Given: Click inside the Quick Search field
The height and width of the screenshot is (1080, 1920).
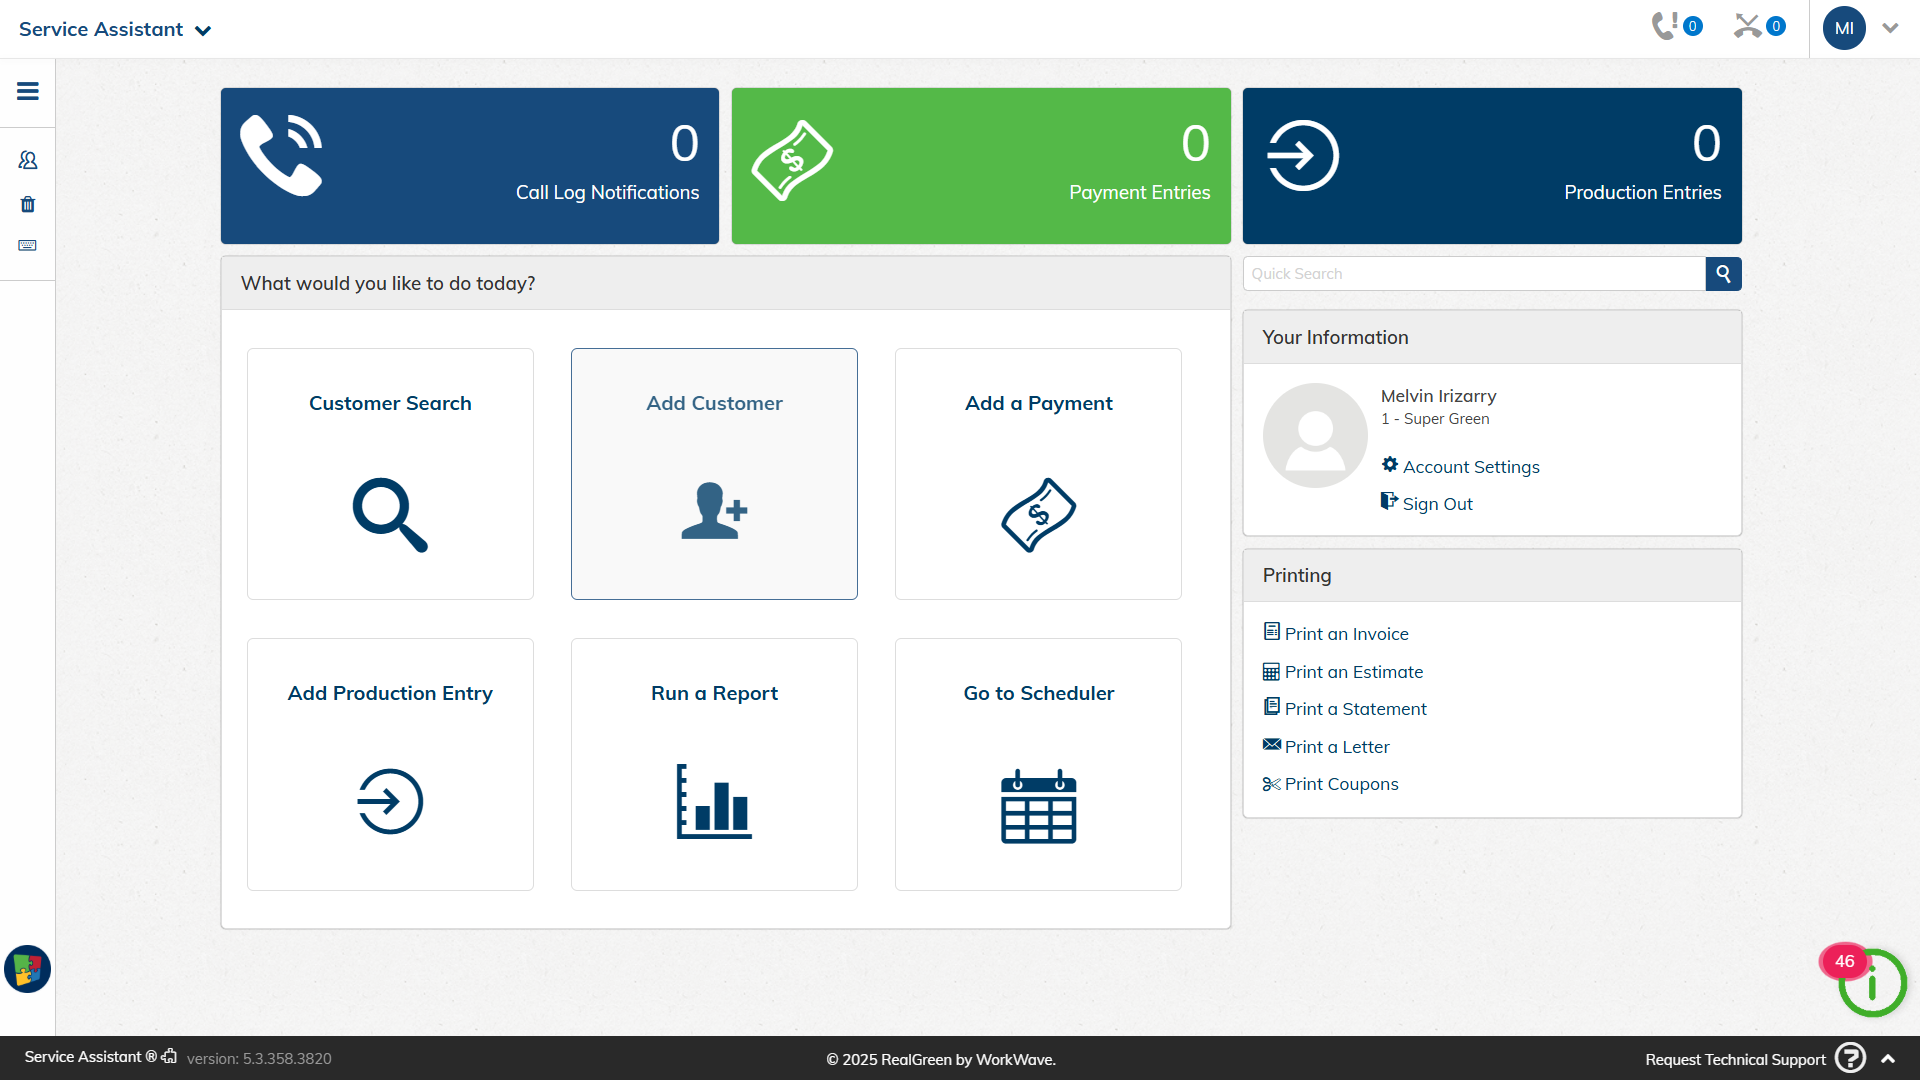Looking at the screenshot, I should pyautogui.click(x=1474, y=274).
